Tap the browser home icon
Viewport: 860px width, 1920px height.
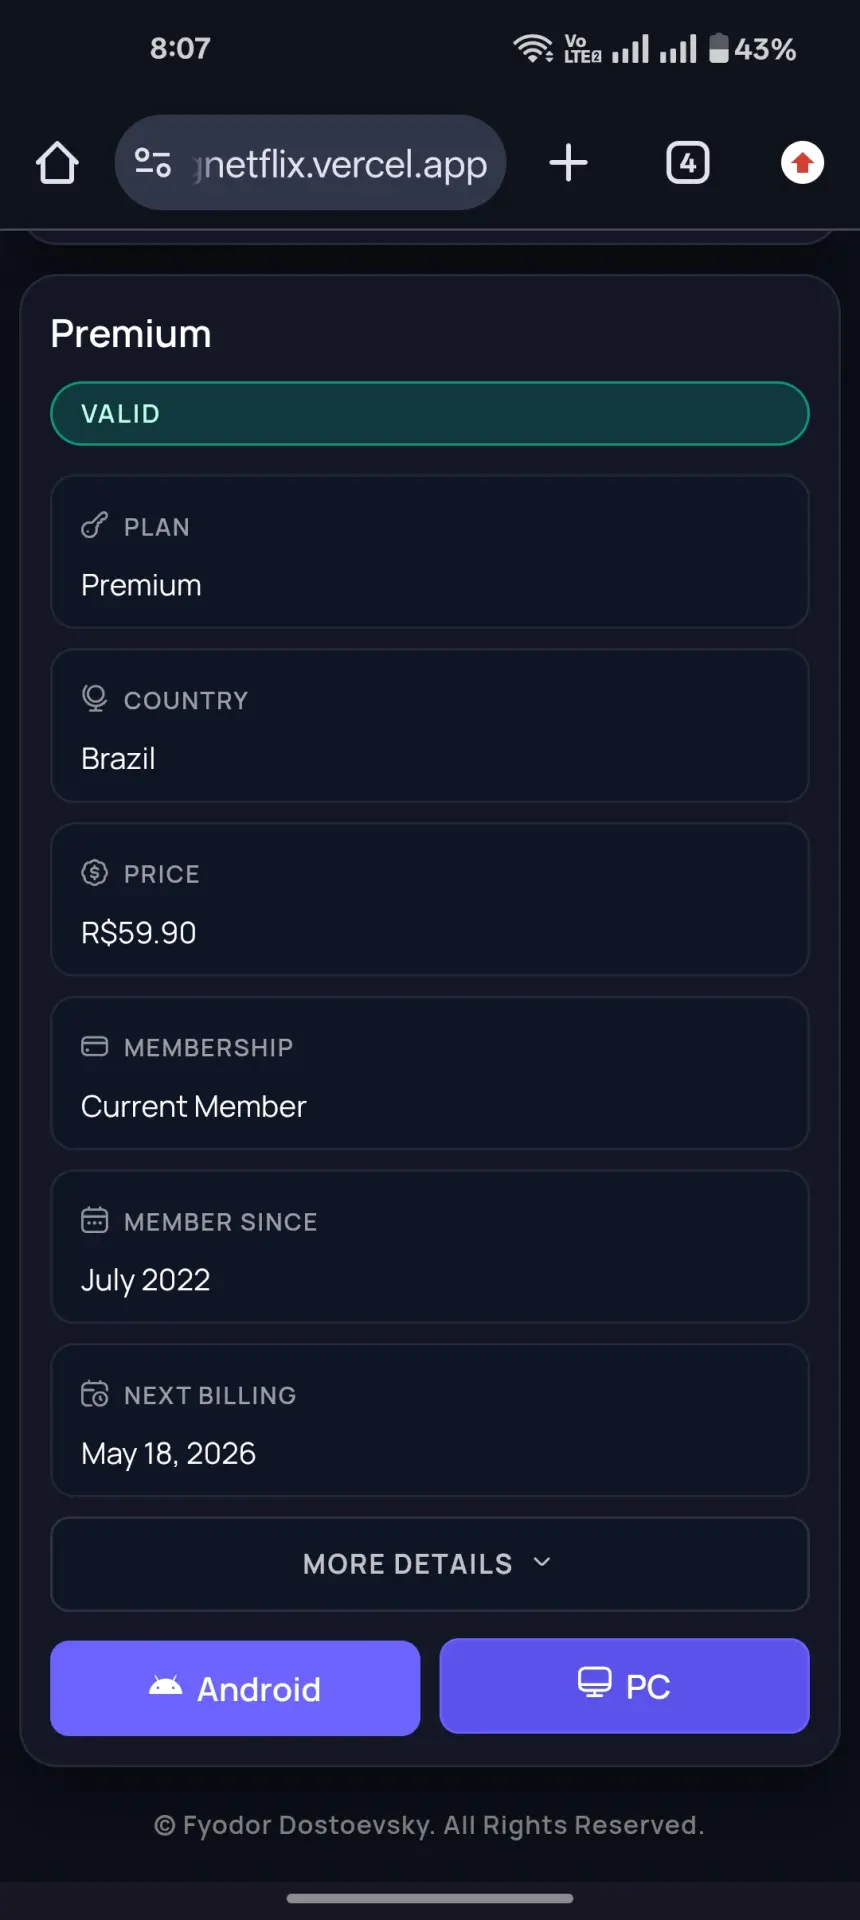pos(57,163)
